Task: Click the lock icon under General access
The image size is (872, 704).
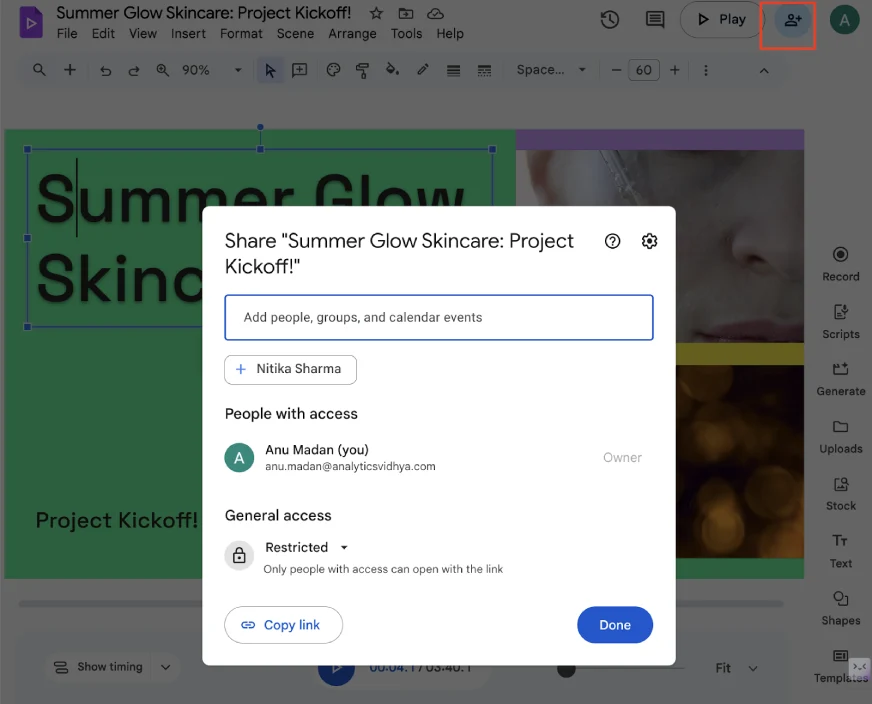Action: [239, 555]
